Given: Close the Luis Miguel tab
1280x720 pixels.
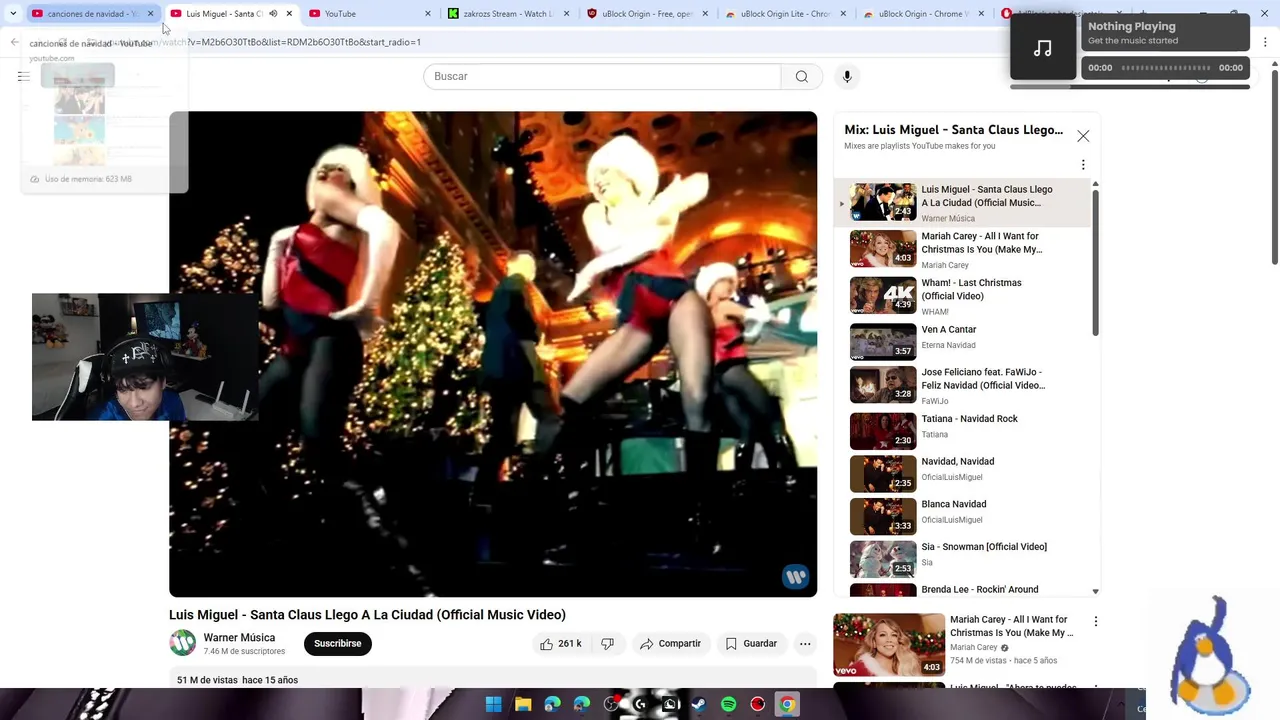Looking at the screenshot, I should coord(290,14).
